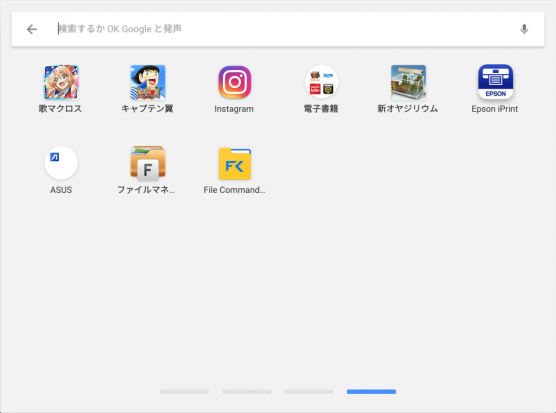Screen dimensions: 556x413
Task: Tap the back arrow in search bar
Action: [32, 29]
